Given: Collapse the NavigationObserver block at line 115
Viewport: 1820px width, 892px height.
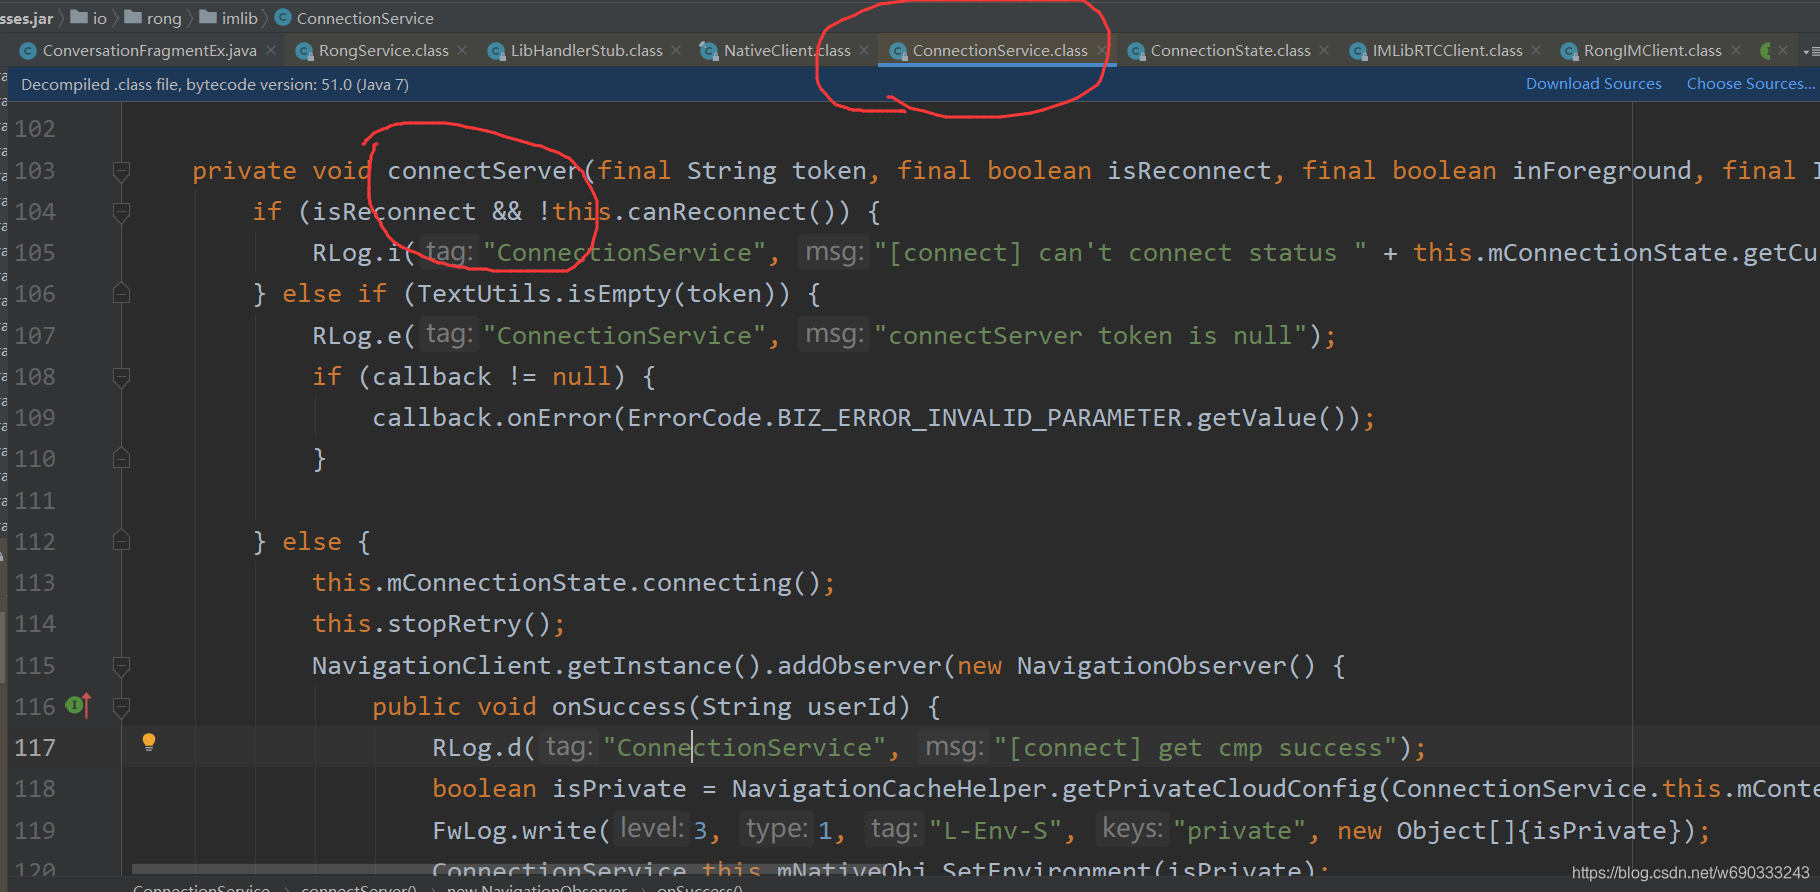Looking at the screenshot, I should pos(121,666).
